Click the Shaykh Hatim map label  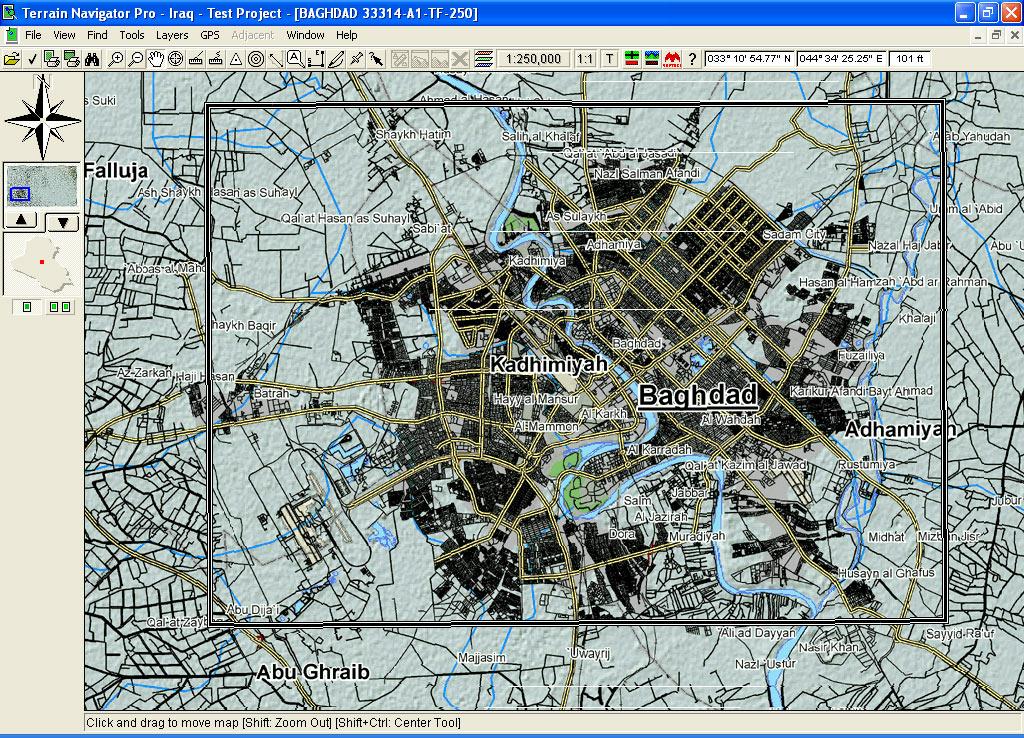pos(413,135)
